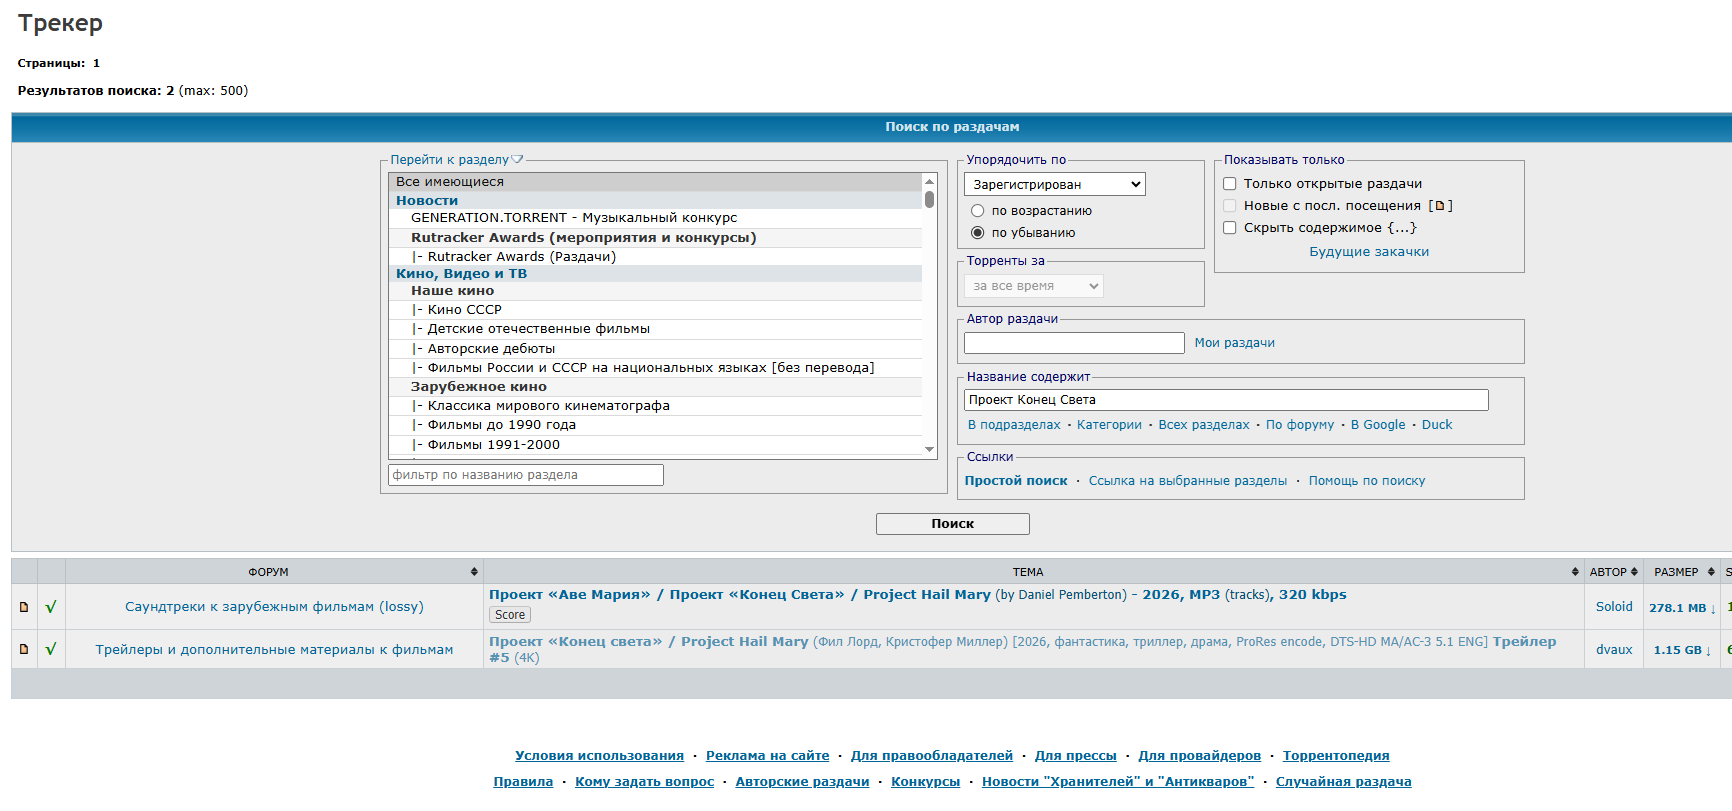Viewport: 1732px width, 811px height.
Task: Open 'Для правообладателей' footer link
Action: pos(932,756)
